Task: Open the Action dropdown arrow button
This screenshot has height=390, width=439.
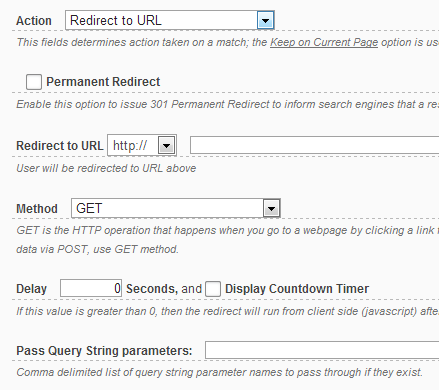Action: (265, 20)
